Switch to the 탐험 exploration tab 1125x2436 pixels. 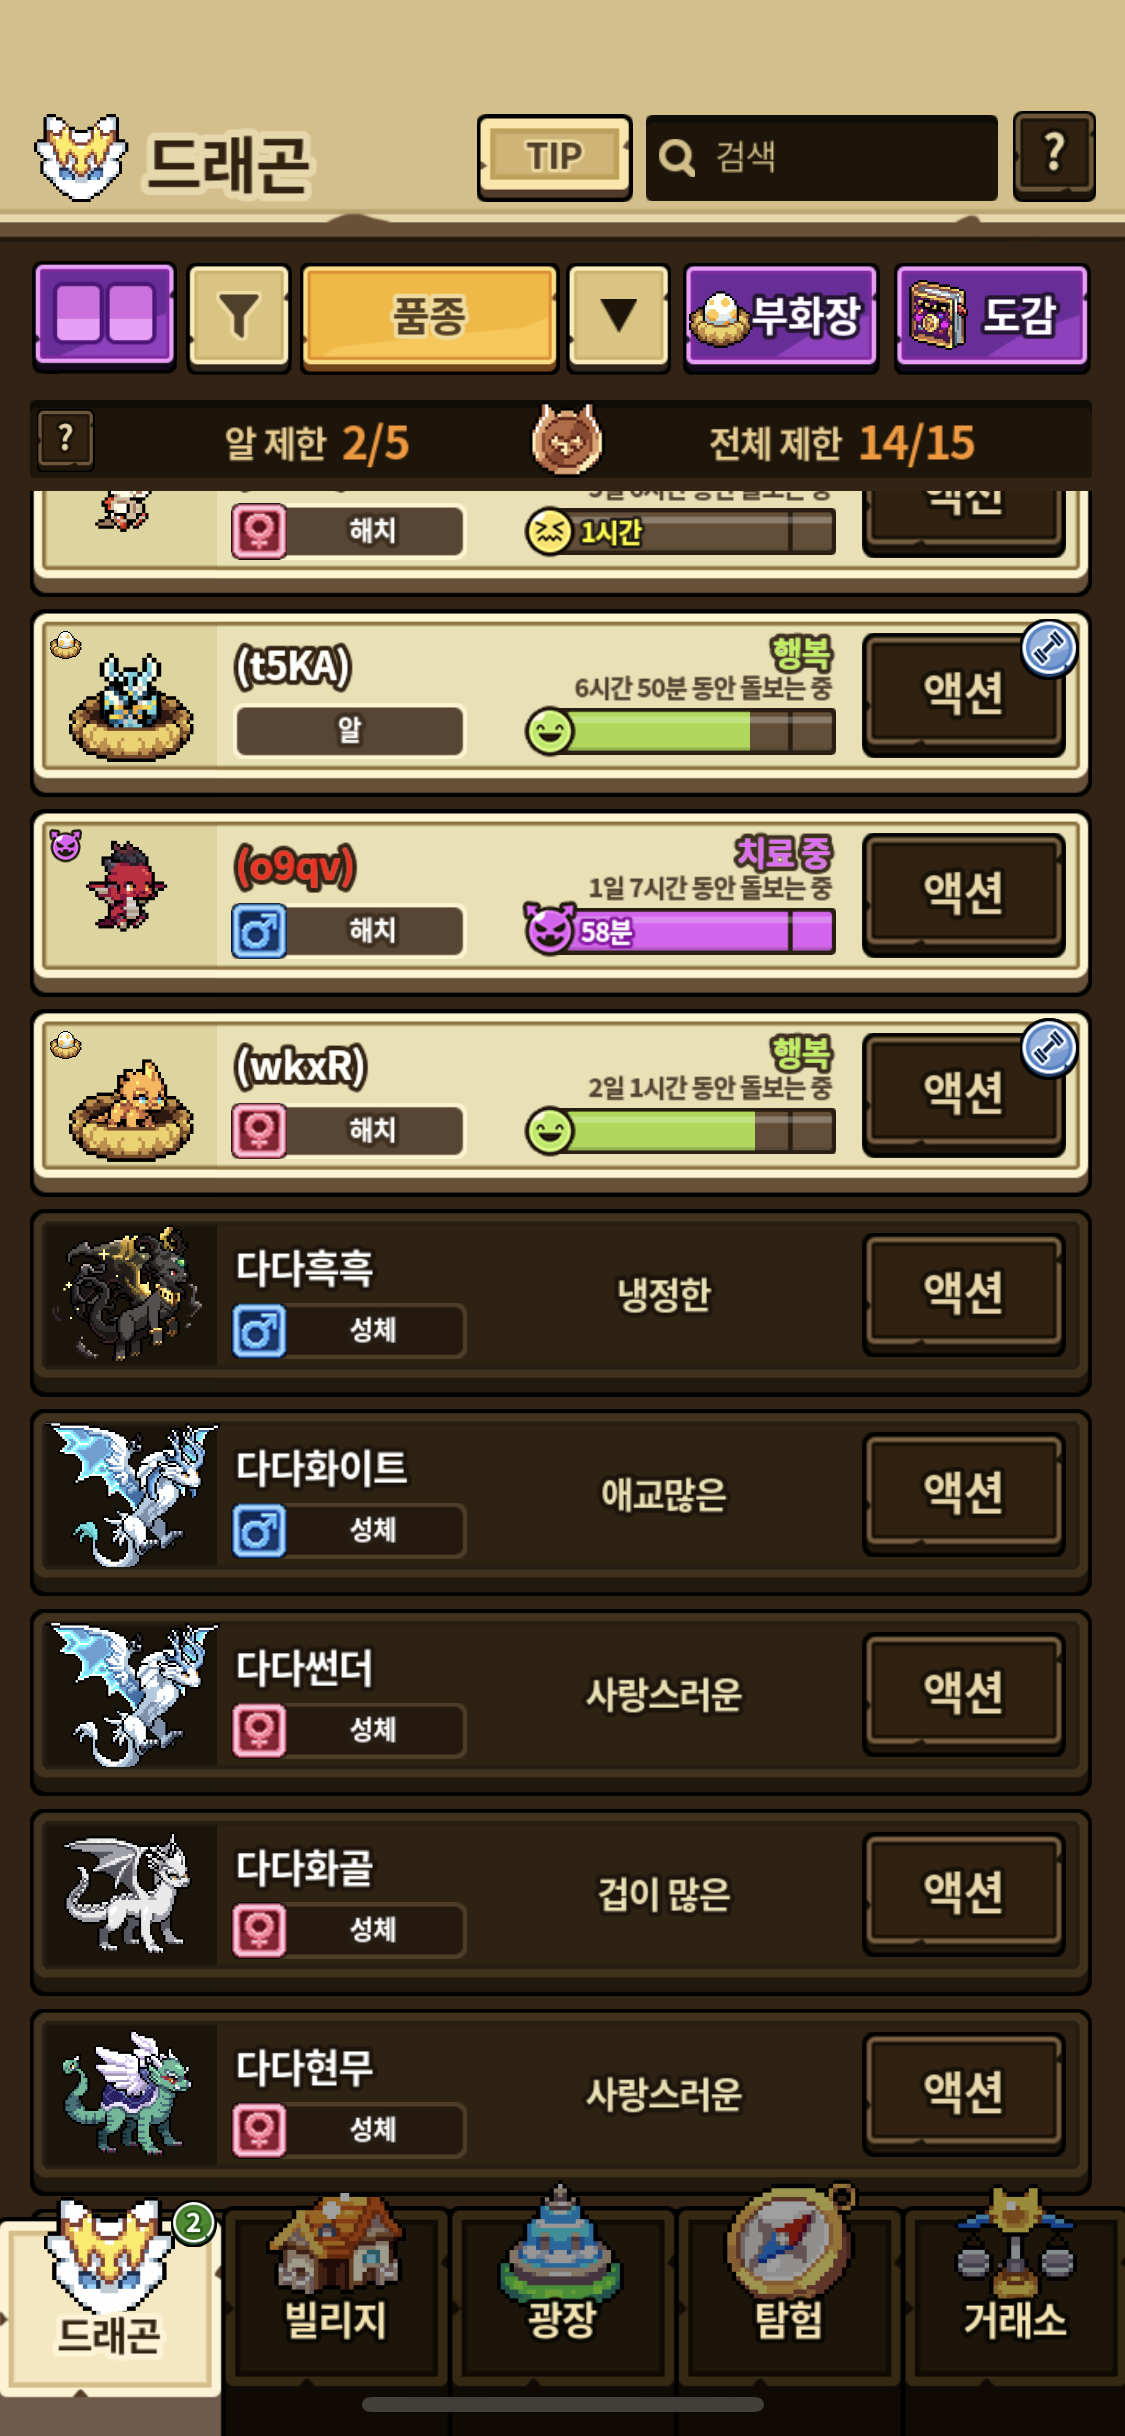click(789, 2290)
